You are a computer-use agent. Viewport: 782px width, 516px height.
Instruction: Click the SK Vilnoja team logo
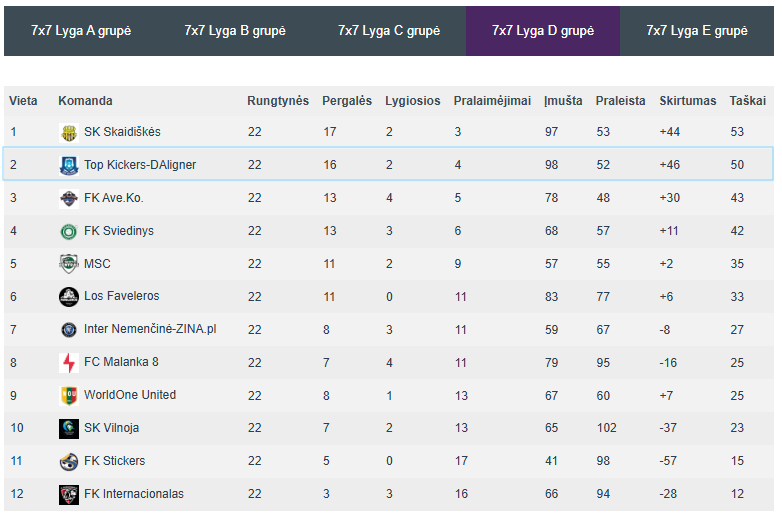point(69,429)
